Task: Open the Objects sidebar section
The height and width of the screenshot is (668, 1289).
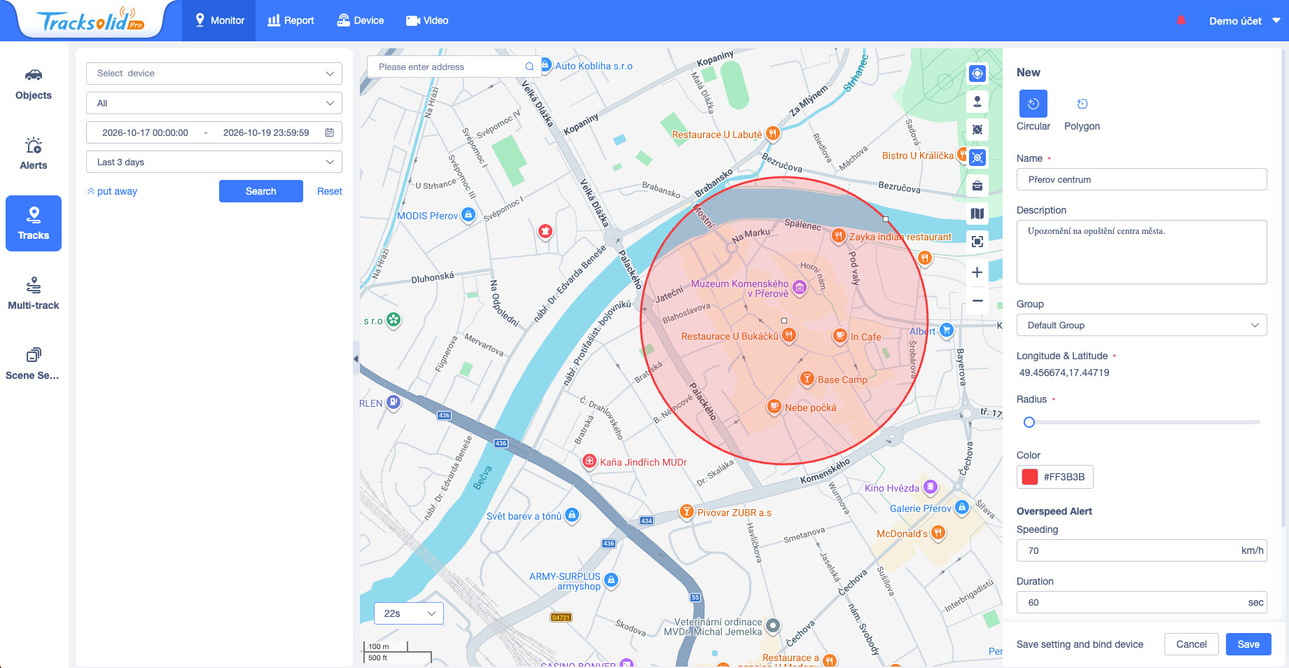Action: (x=33, y=84)
